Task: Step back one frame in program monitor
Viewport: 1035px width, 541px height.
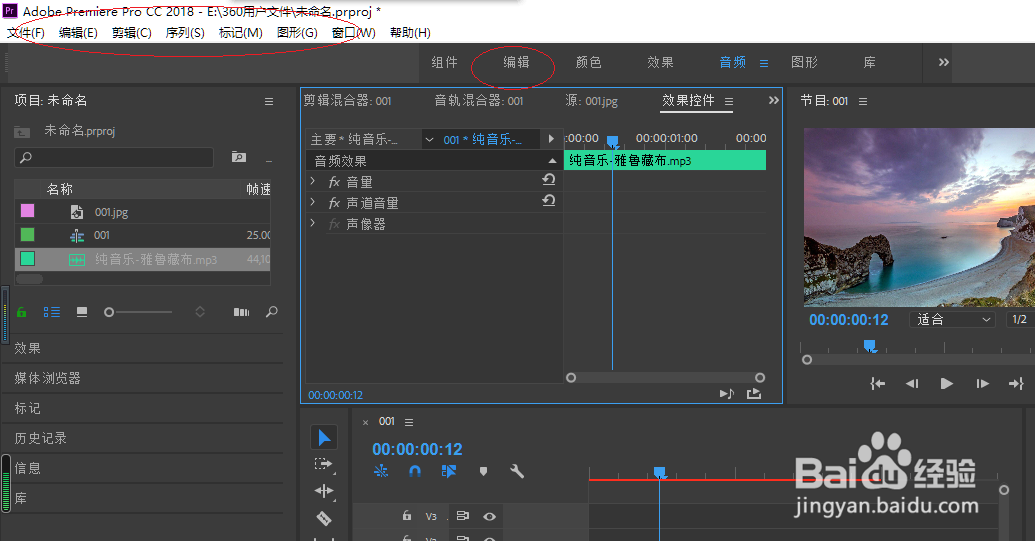Action: coord(912,383)
